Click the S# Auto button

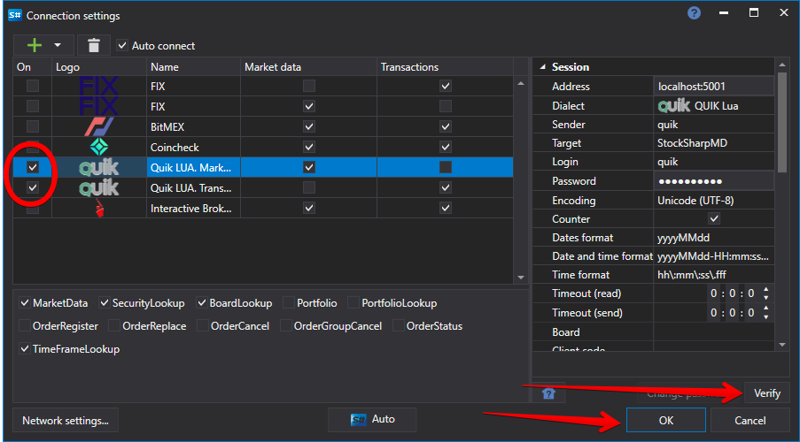point(372,420)
